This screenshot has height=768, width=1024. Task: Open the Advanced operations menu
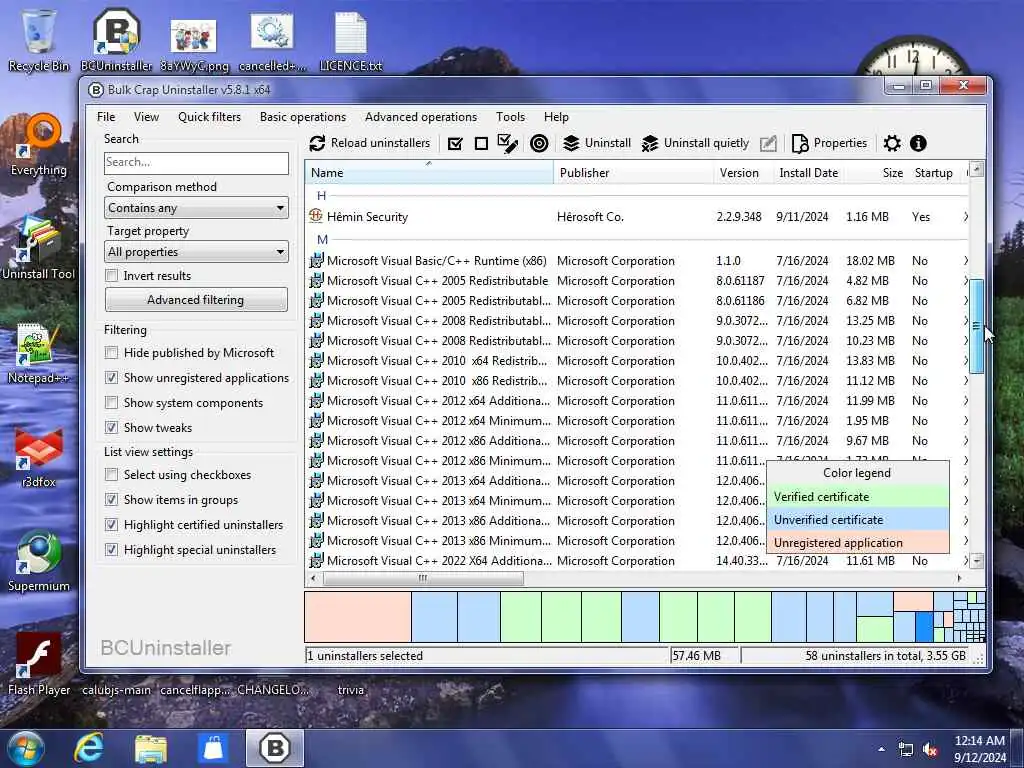point(421,117)
